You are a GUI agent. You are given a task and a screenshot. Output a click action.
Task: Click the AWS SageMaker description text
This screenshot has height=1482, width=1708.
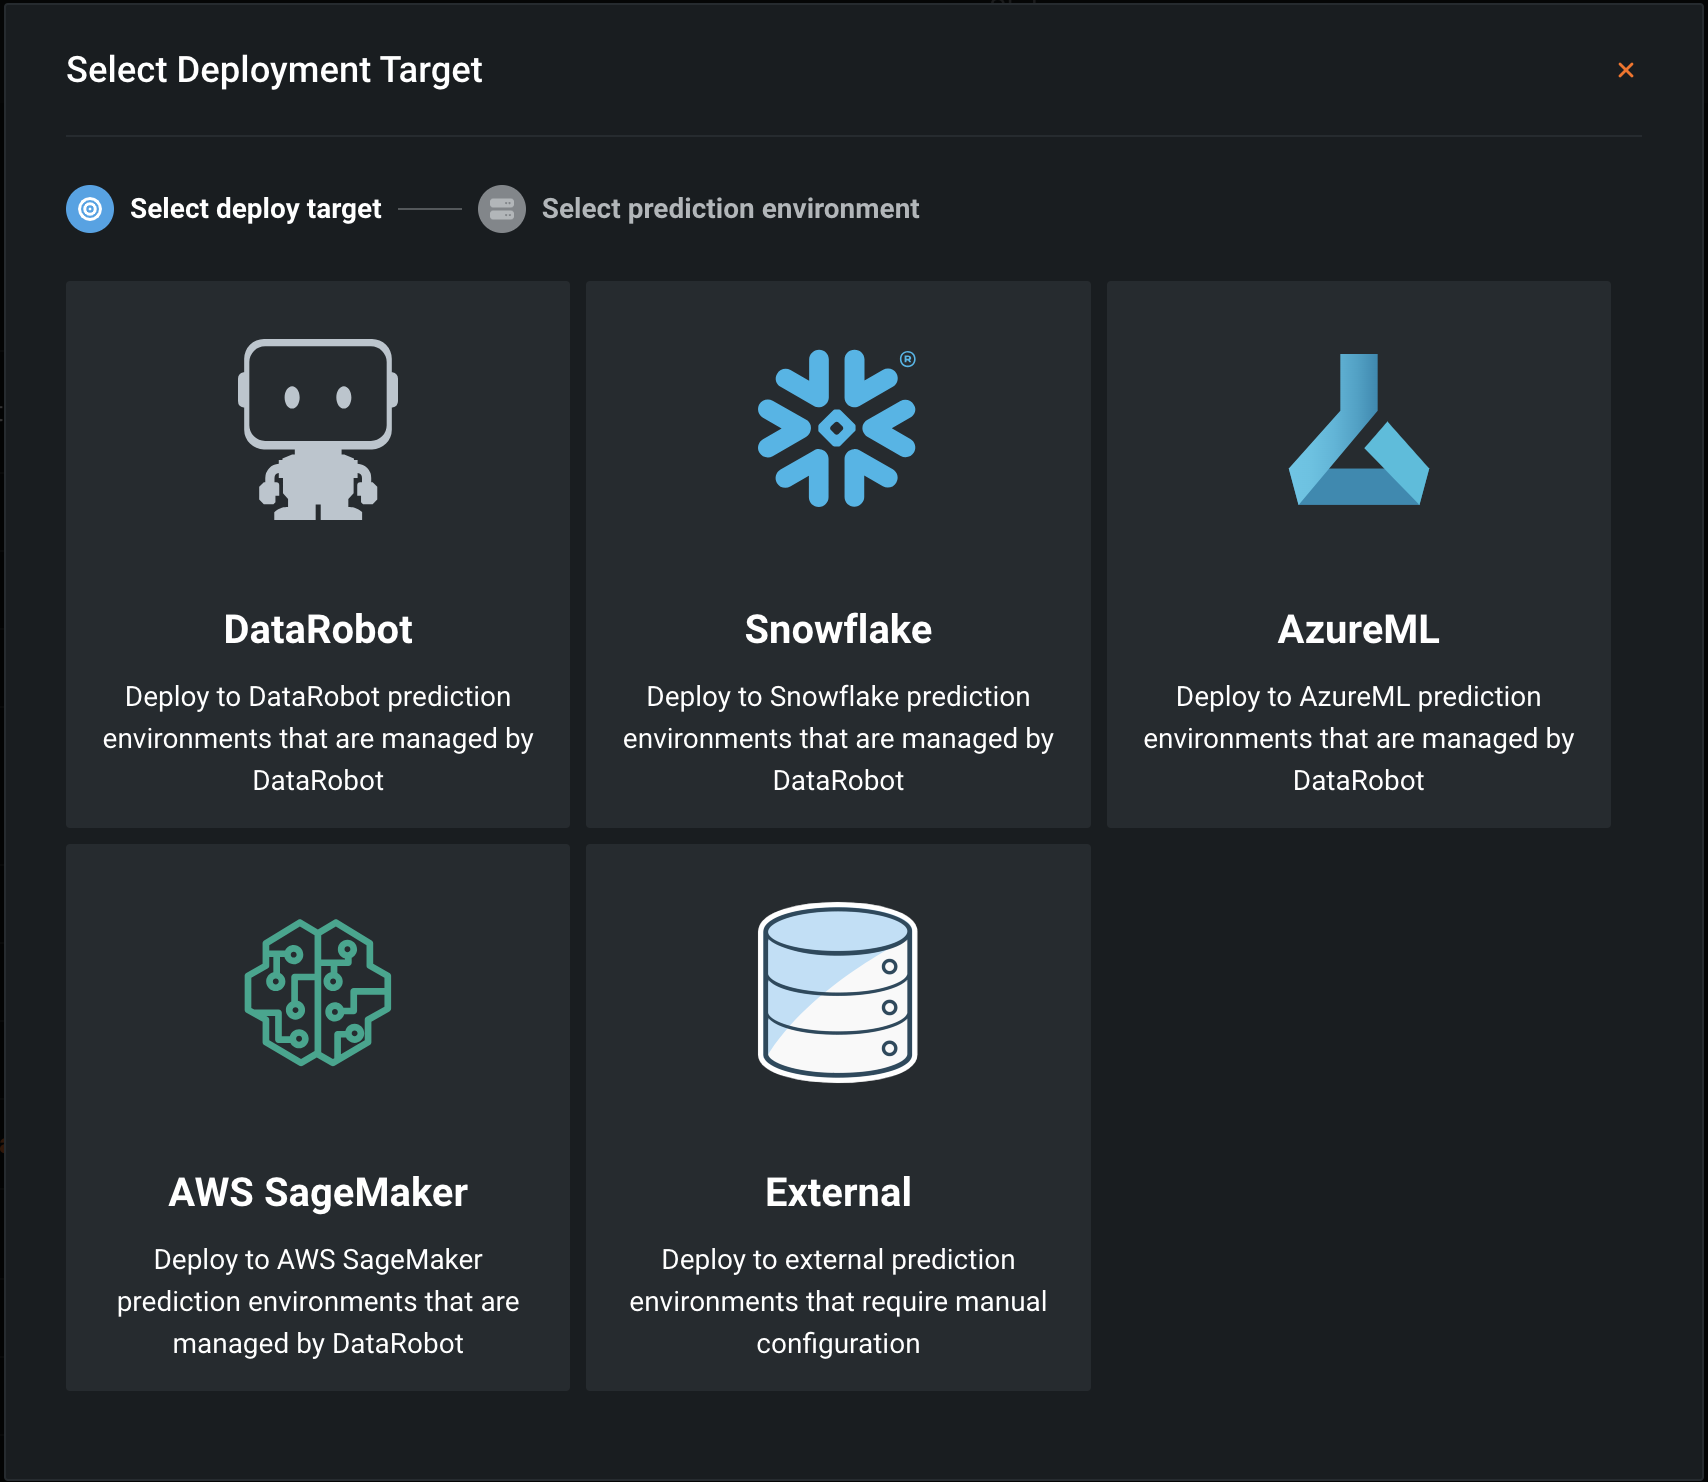pyautogui.click(x=318, y=1301)
